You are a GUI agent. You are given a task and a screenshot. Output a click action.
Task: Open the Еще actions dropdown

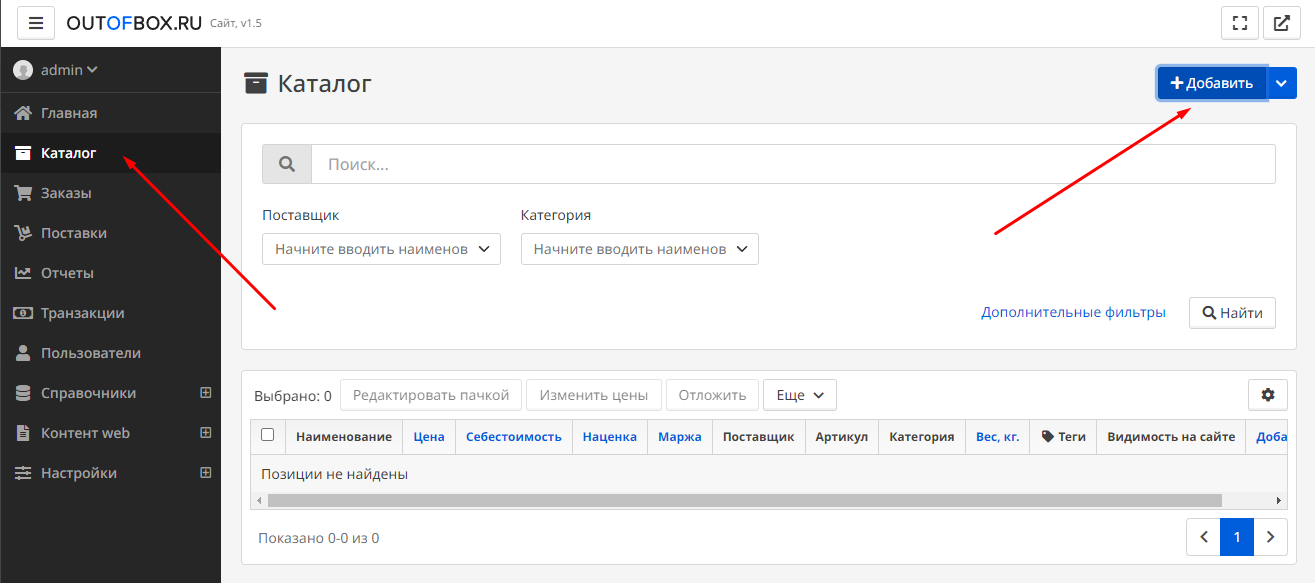click(800, 395)
